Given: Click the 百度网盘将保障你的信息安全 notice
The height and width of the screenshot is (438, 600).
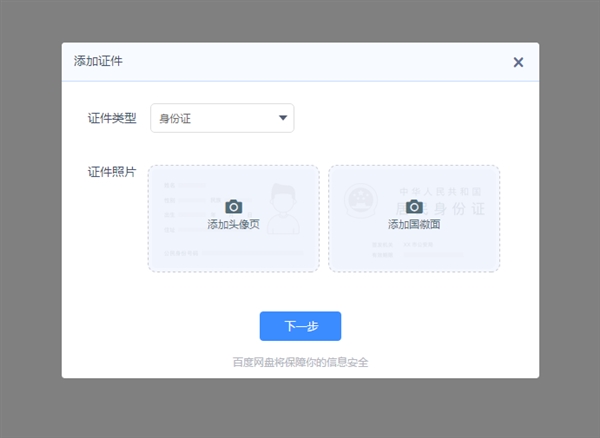Looking at the screenshot, I should click(x=300, y=362).
